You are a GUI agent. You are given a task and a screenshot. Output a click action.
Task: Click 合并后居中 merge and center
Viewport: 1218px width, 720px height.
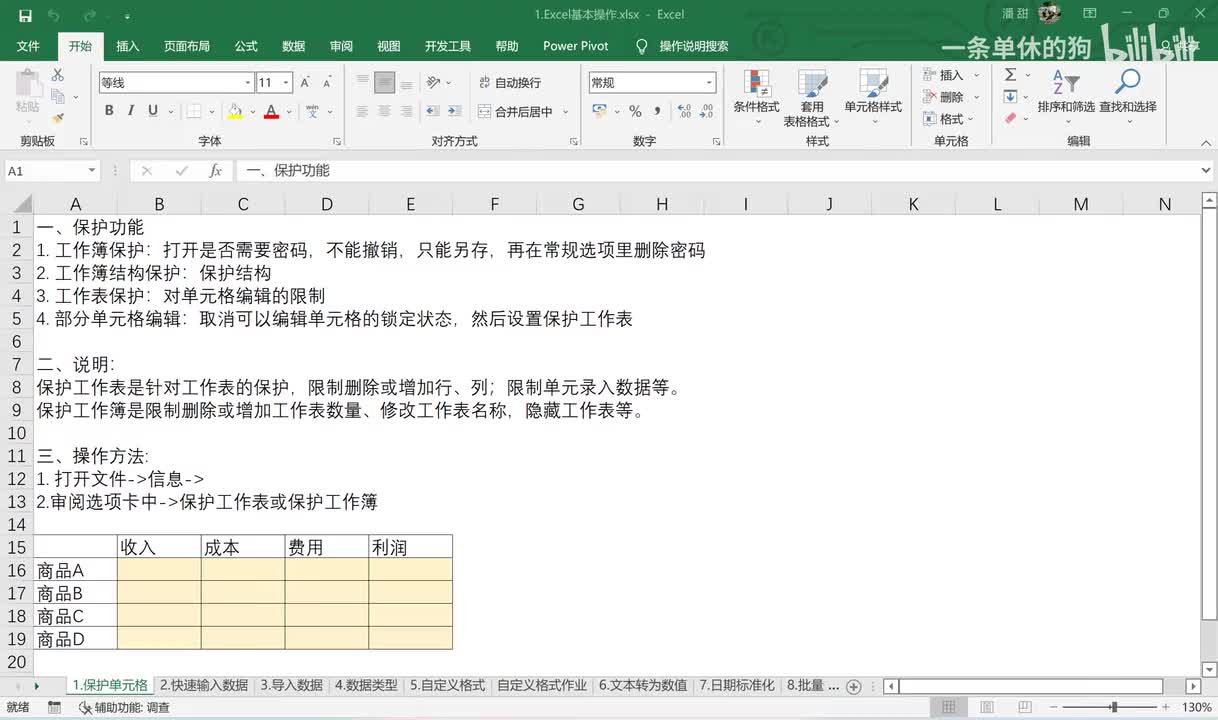pyautogui.click(x=515, y=111)
